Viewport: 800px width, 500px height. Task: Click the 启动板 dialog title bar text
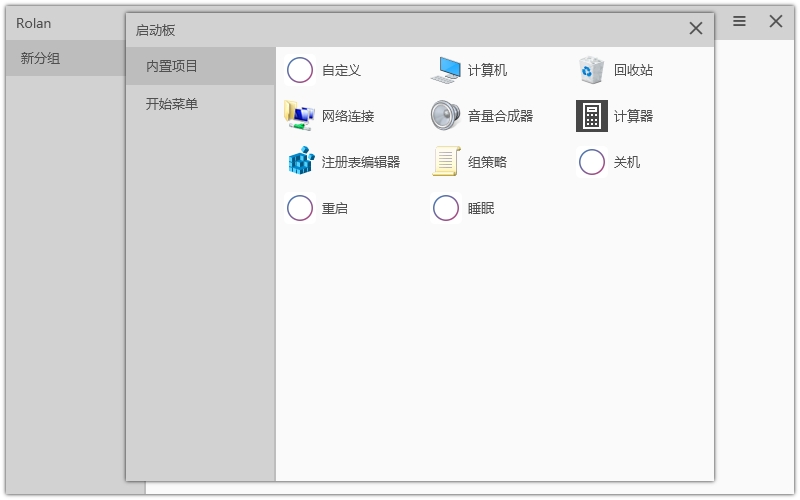tap(156, 30)
